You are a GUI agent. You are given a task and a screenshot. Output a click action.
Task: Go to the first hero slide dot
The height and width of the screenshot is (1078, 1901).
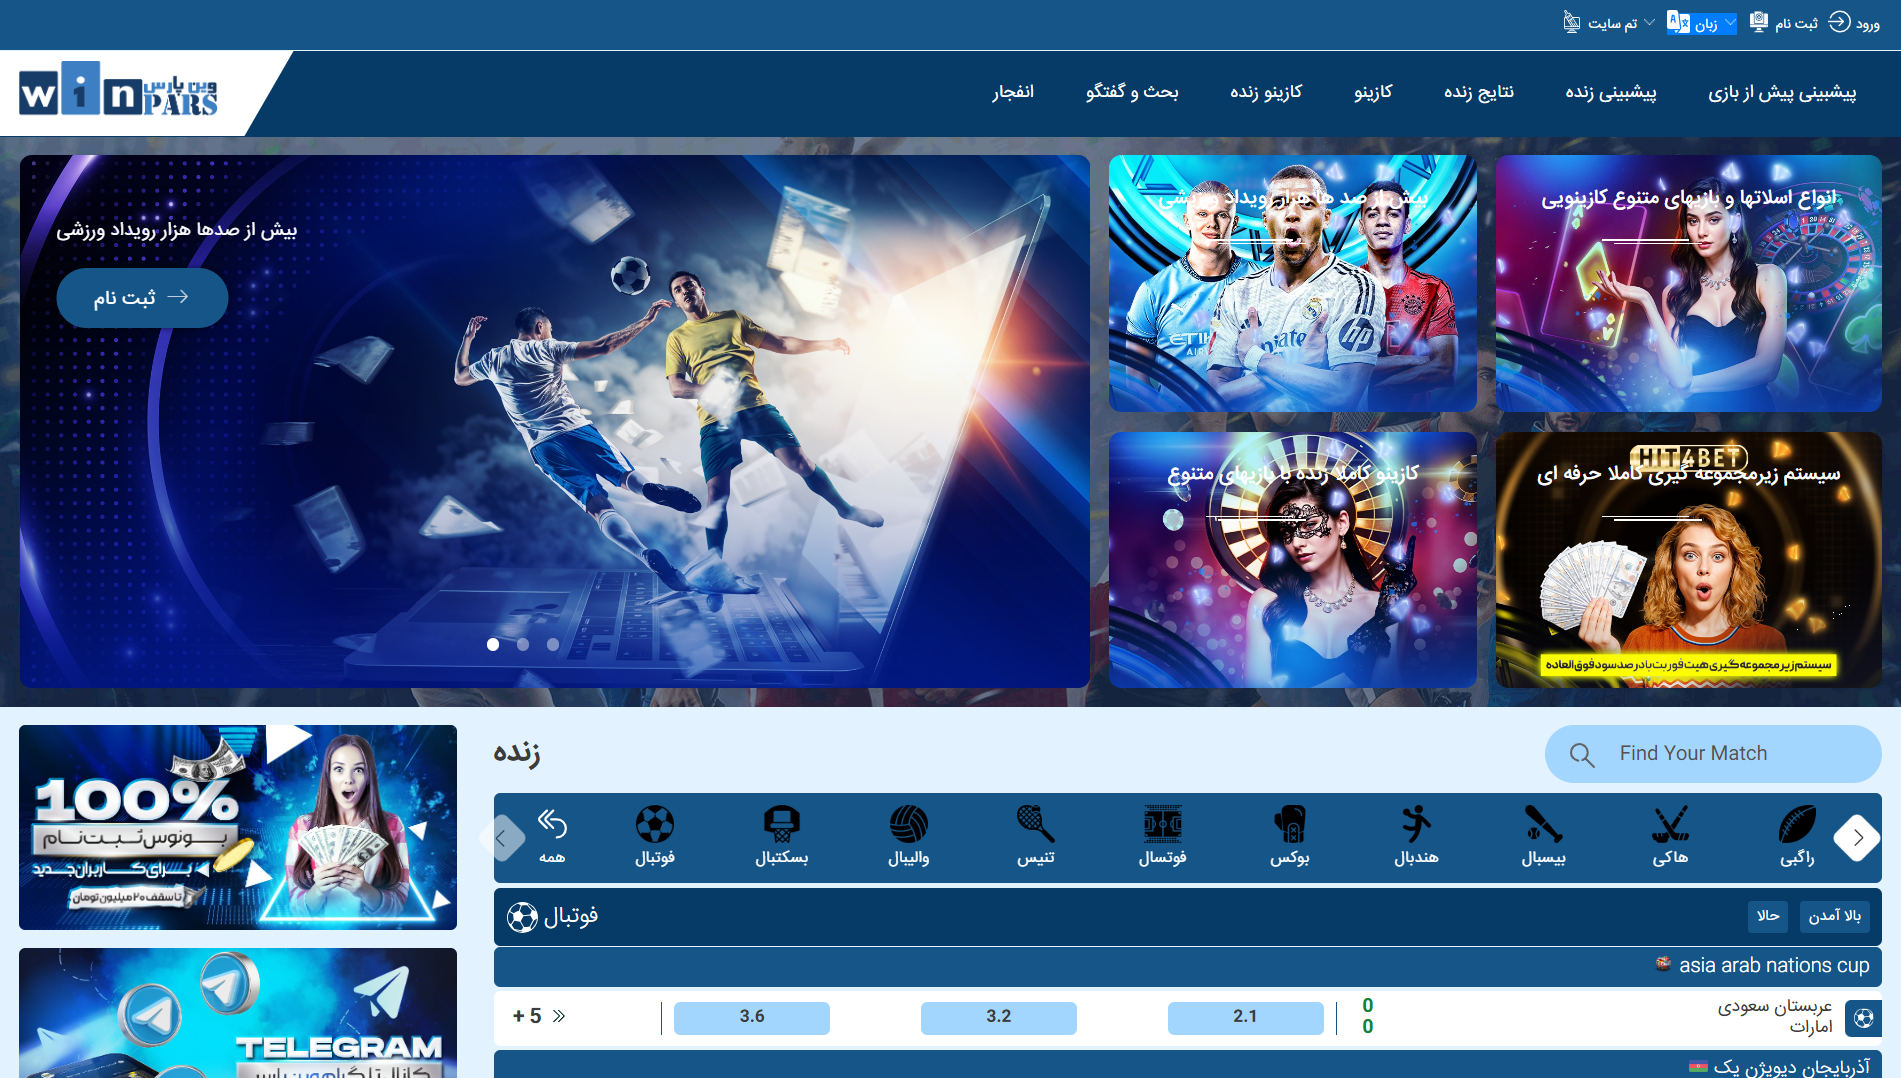(493, 645)
